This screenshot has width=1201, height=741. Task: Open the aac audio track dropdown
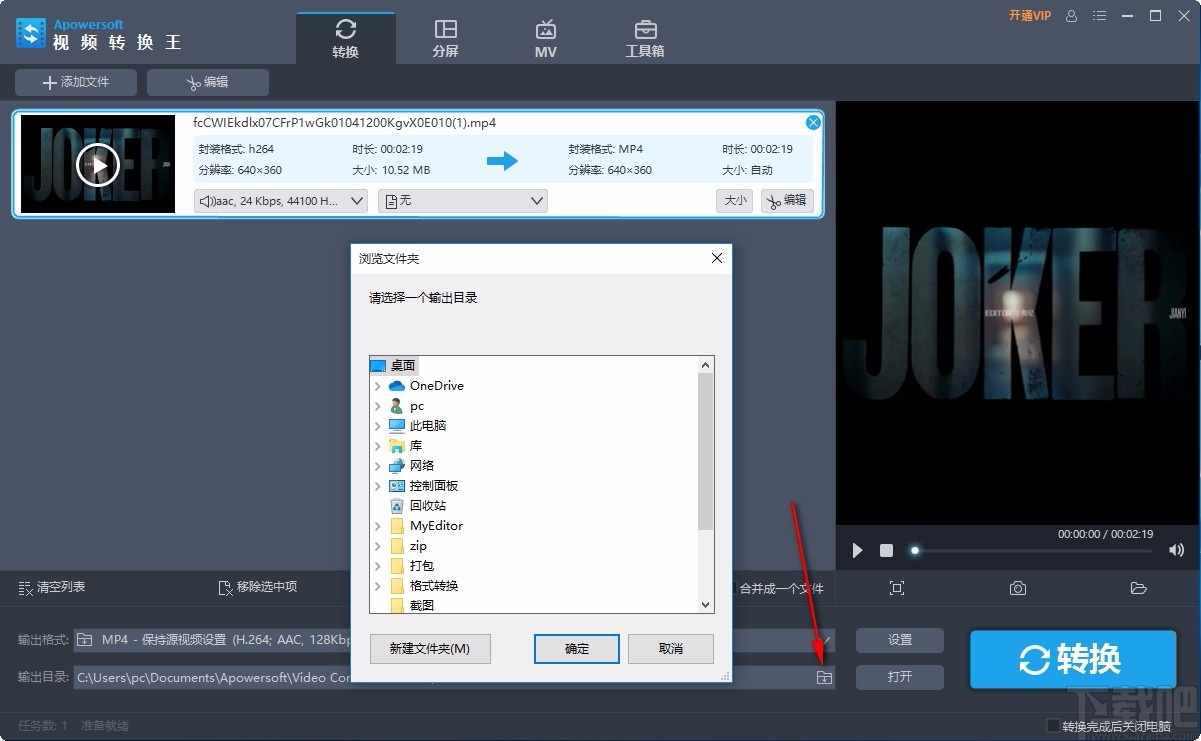279,200
